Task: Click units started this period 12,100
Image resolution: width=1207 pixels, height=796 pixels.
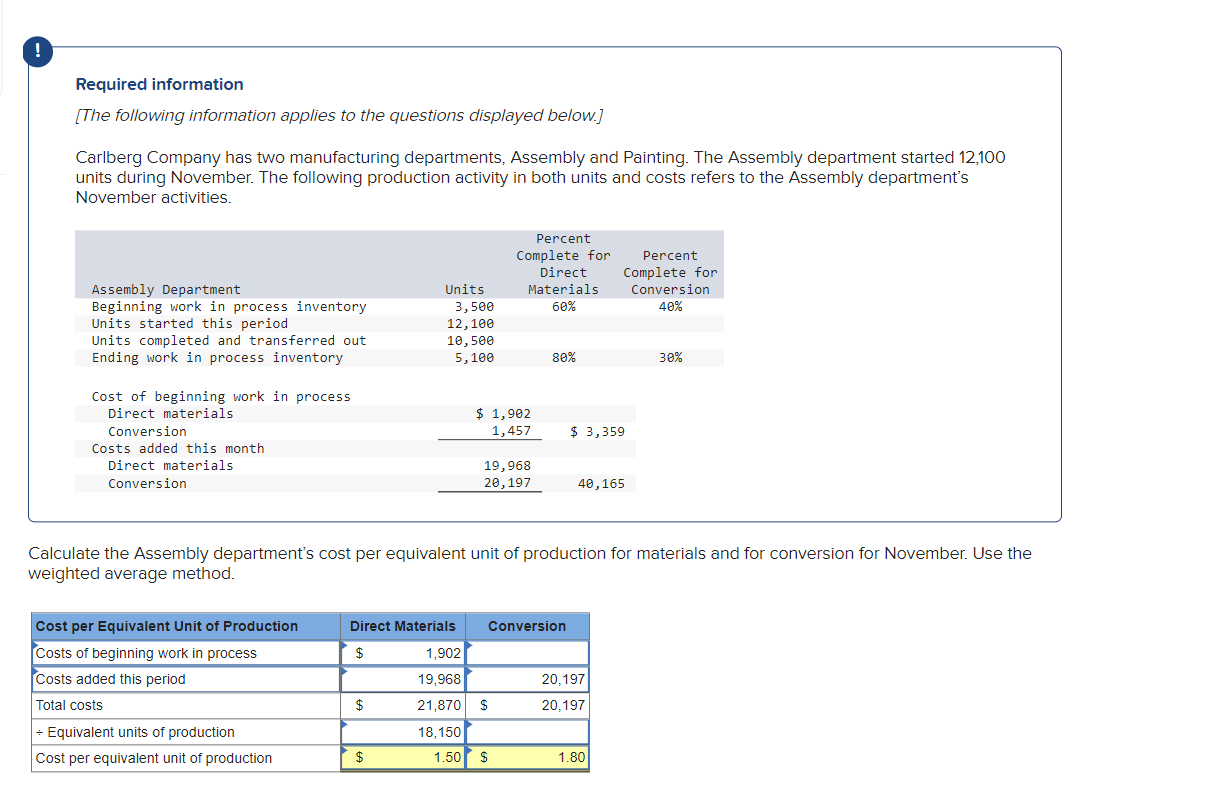Action: [x=470, y=323]
